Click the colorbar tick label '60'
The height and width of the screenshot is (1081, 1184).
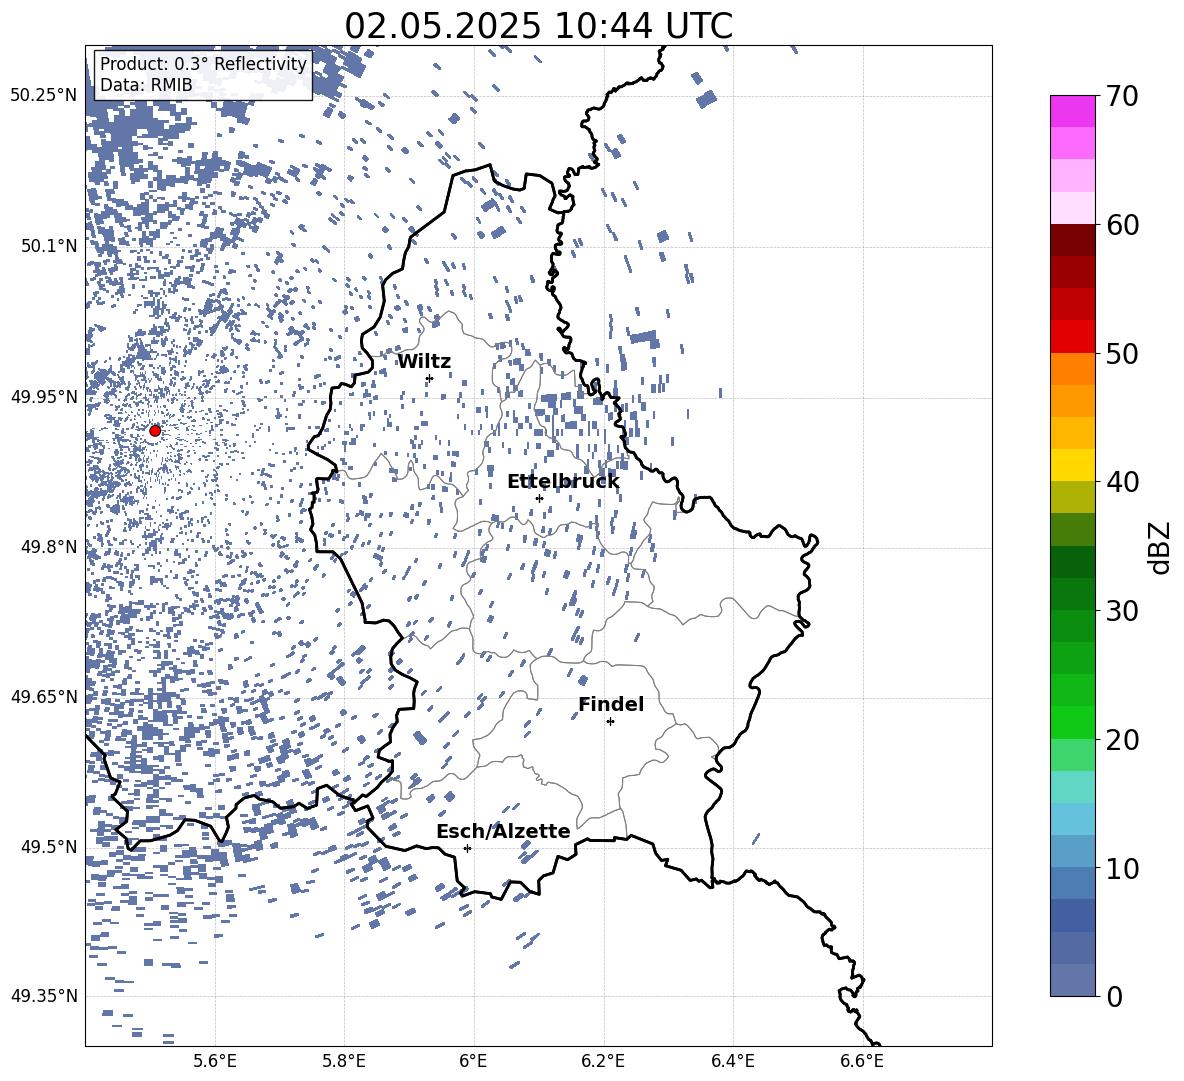tap(1122, 225)
